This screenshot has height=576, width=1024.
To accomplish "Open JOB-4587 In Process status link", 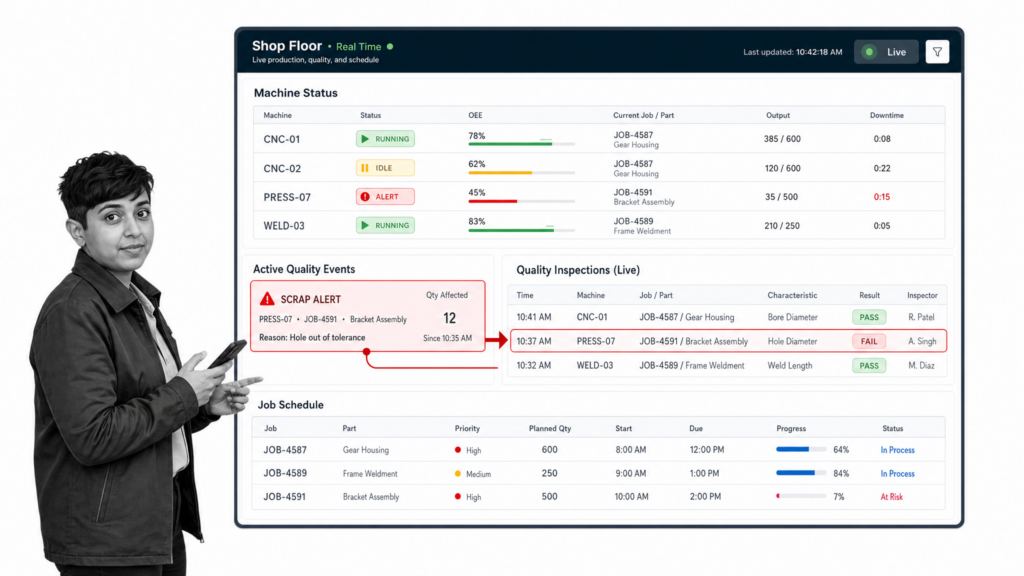I will pyautogui.click(x=897, y=450).
